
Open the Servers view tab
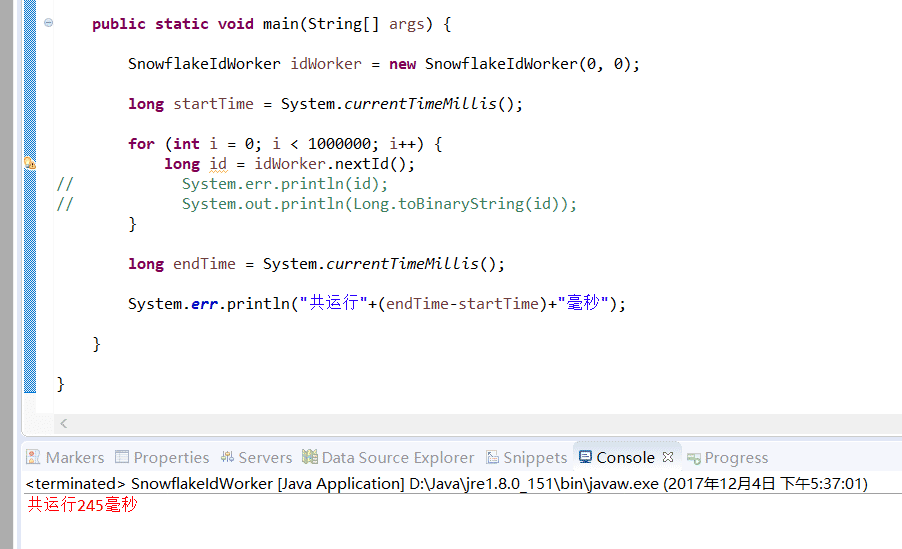click(265, 458)
